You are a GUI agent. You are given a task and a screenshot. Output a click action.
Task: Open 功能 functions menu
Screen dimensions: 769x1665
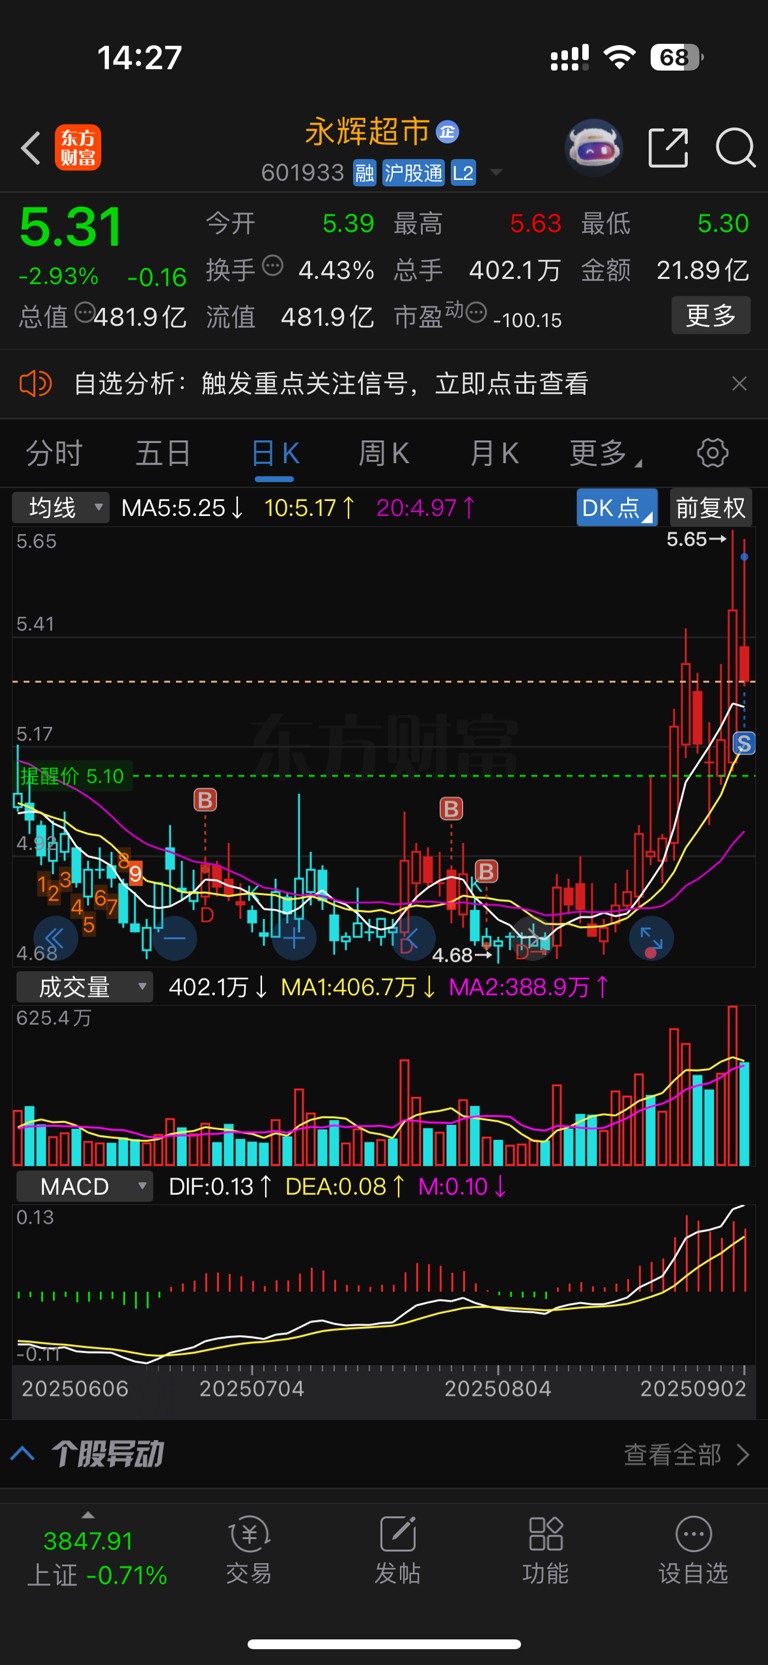click(545, 1550)
